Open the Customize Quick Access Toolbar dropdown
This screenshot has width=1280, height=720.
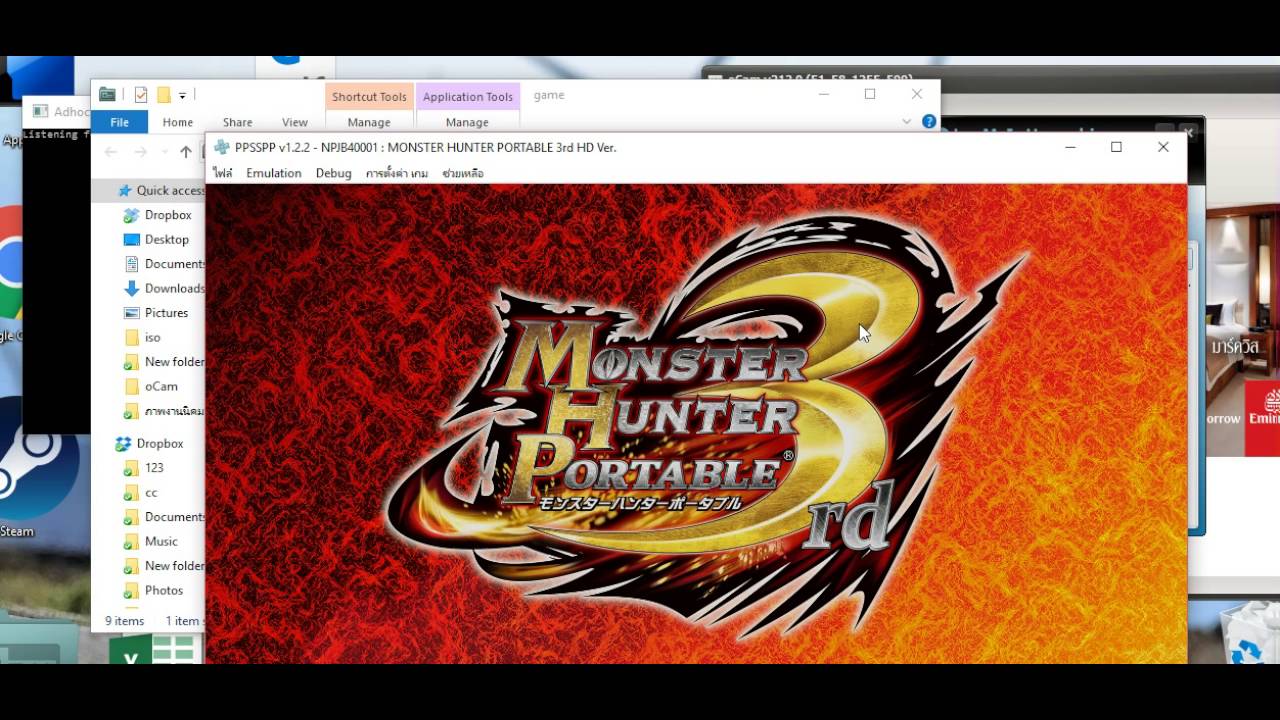pos(182,96)
